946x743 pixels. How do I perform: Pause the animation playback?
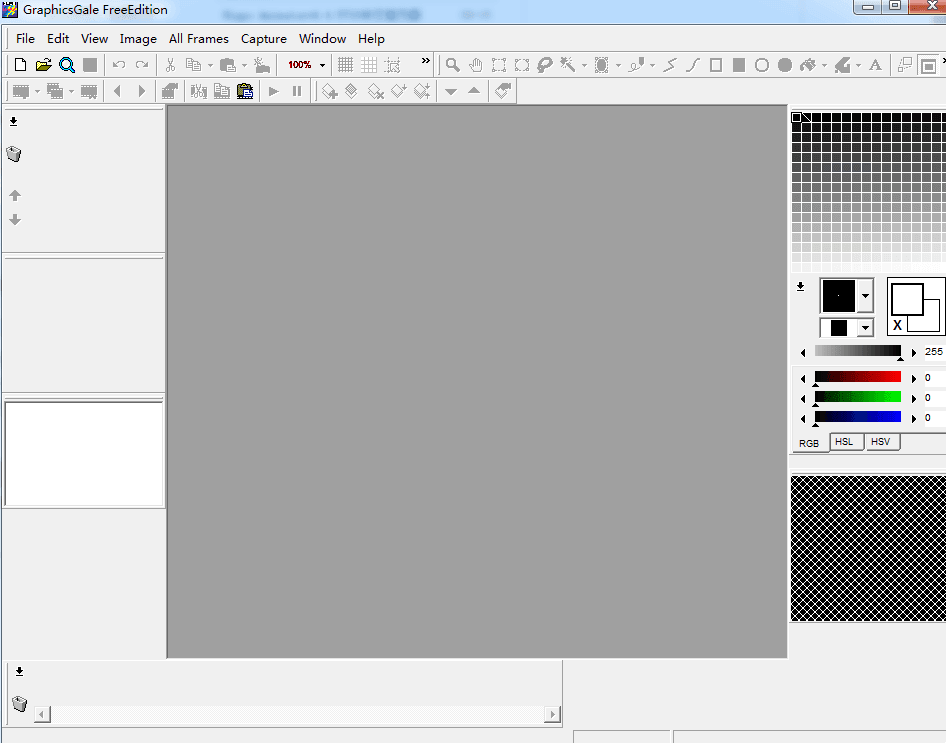[x=297, y=91]
